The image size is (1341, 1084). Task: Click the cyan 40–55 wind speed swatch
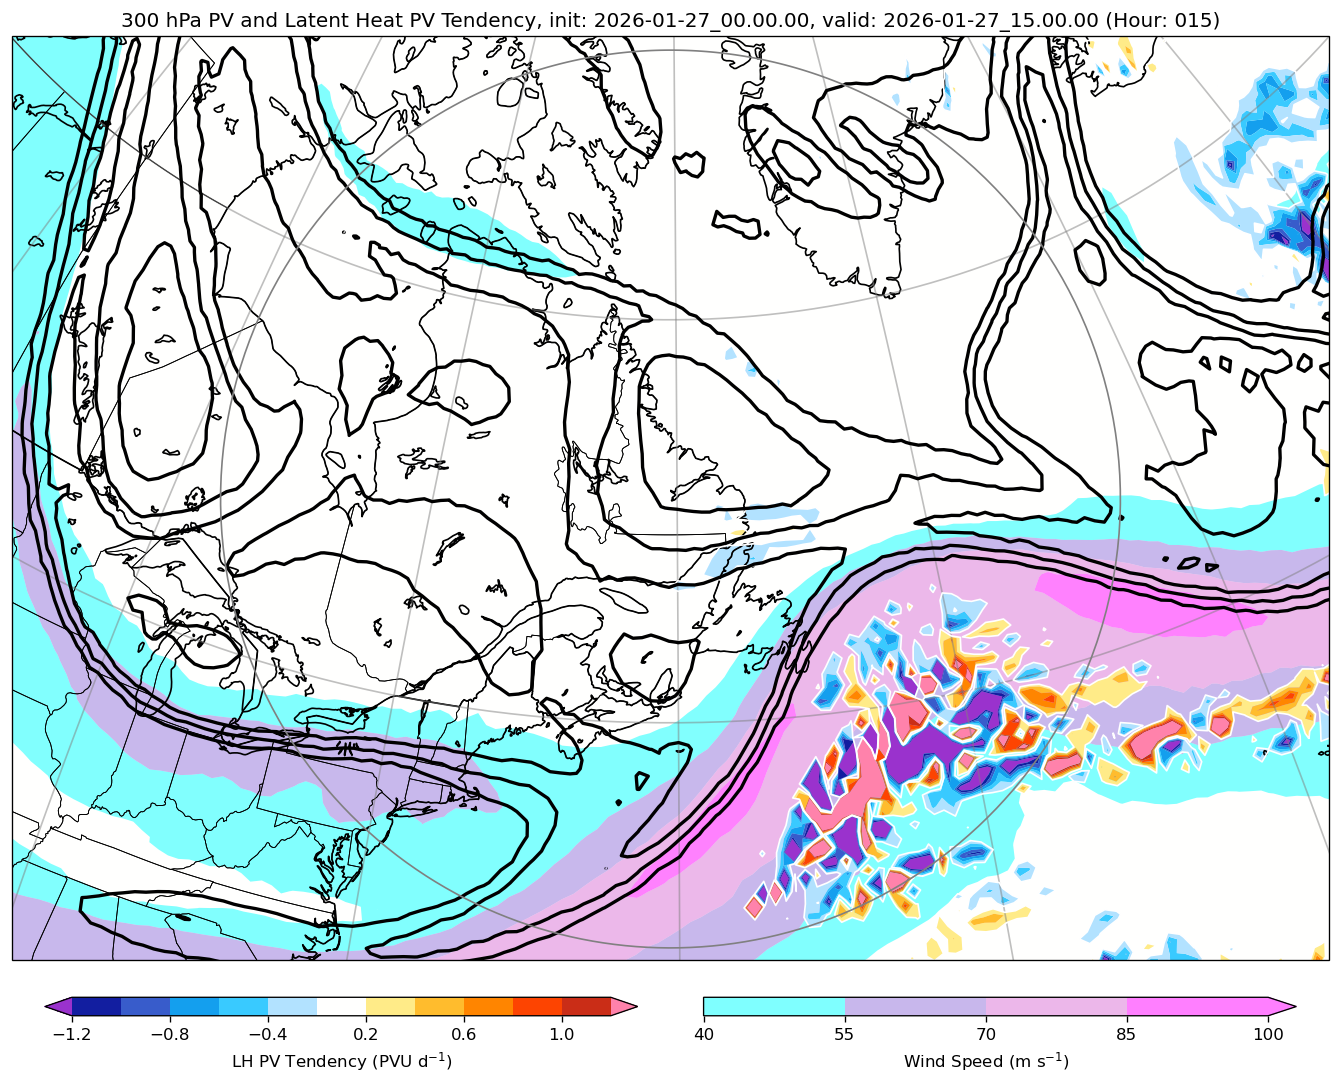coord(774,1006)
